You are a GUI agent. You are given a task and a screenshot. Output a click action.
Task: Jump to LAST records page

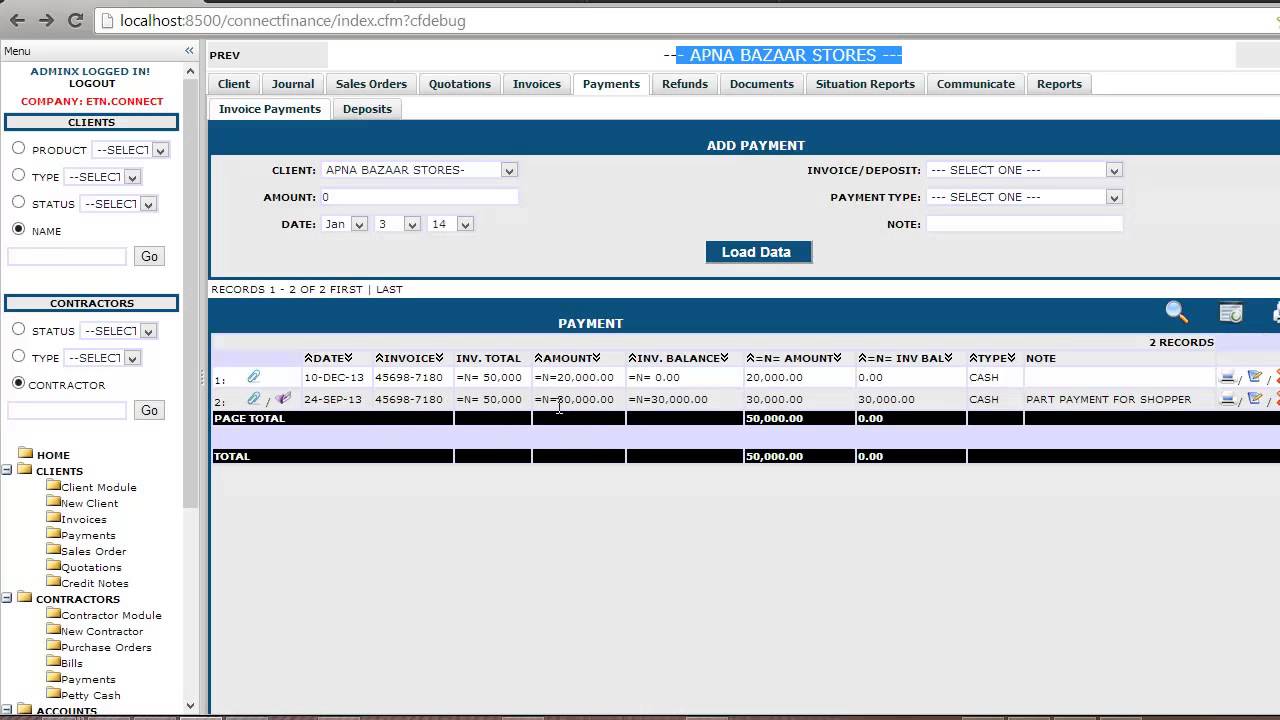tap(389, 289)
